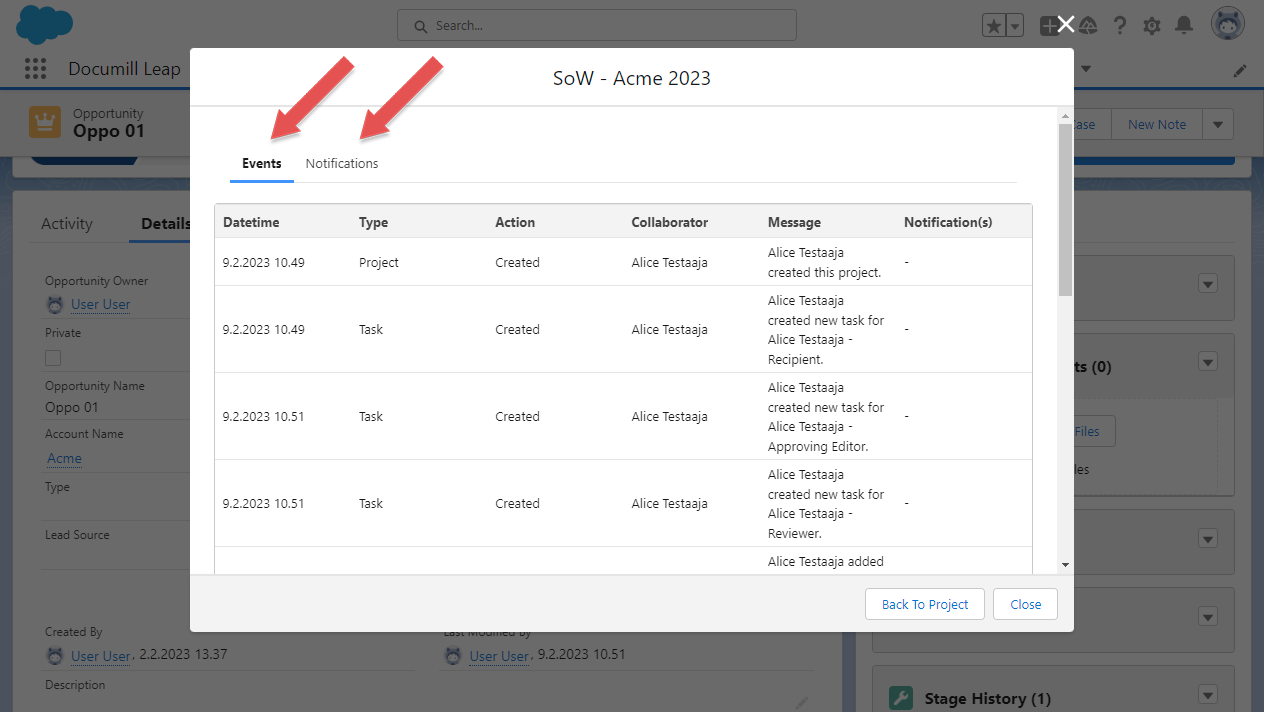
Task: Open the favorites list dropdown arrow
Action: (1015, 27)
